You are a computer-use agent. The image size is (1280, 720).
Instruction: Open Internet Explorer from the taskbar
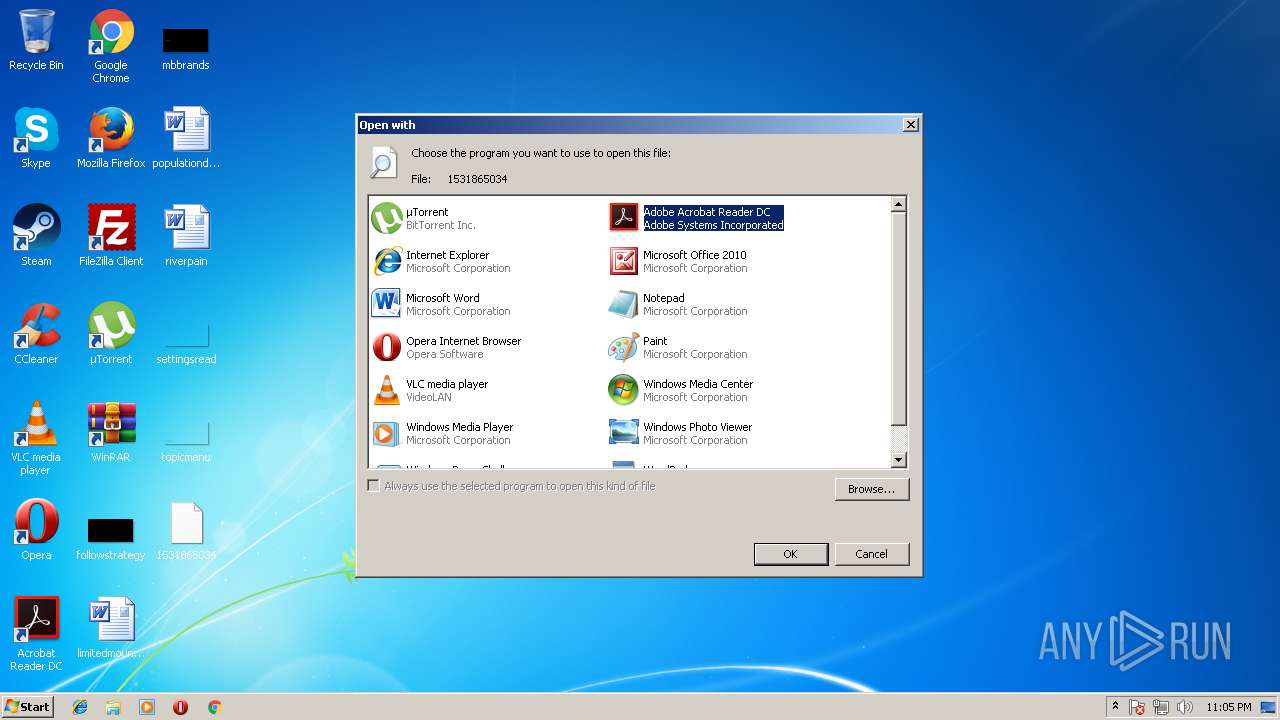tap(80, 707)
